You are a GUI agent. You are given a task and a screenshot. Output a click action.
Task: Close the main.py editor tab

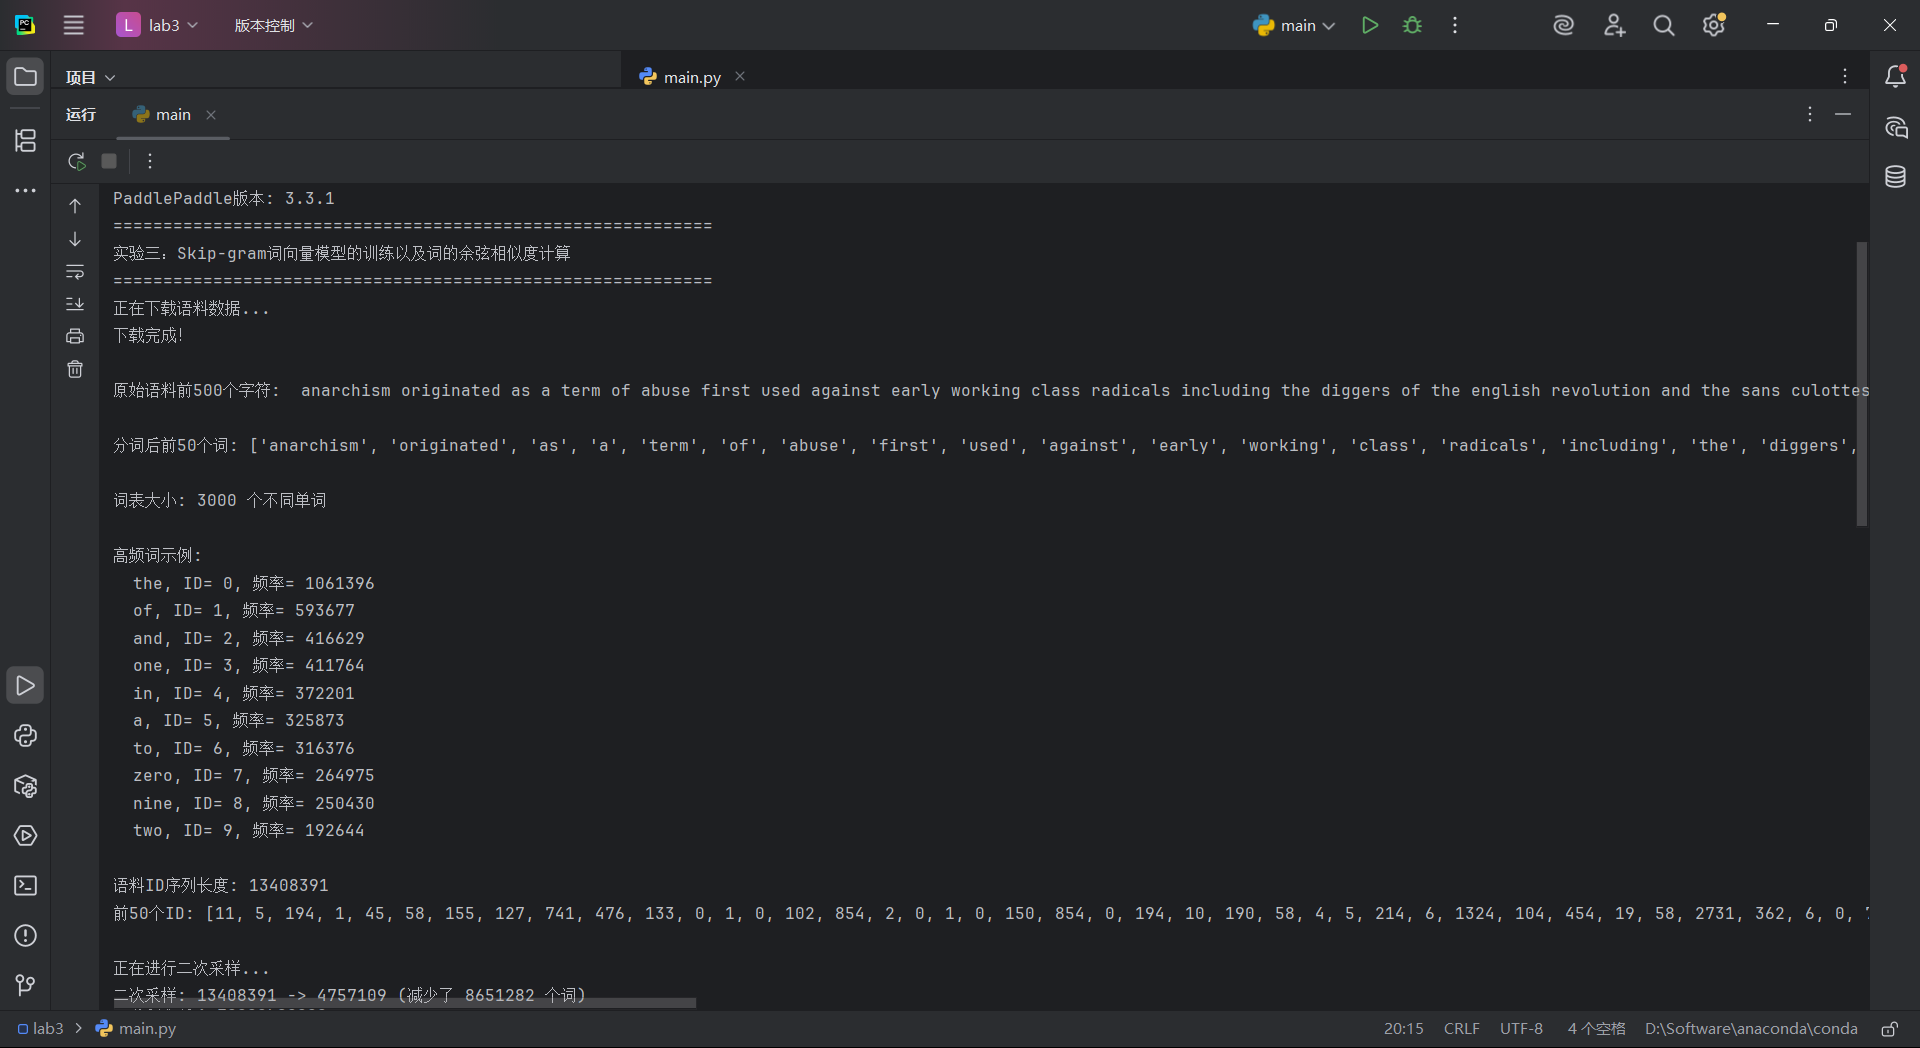(x=740, y=76)
